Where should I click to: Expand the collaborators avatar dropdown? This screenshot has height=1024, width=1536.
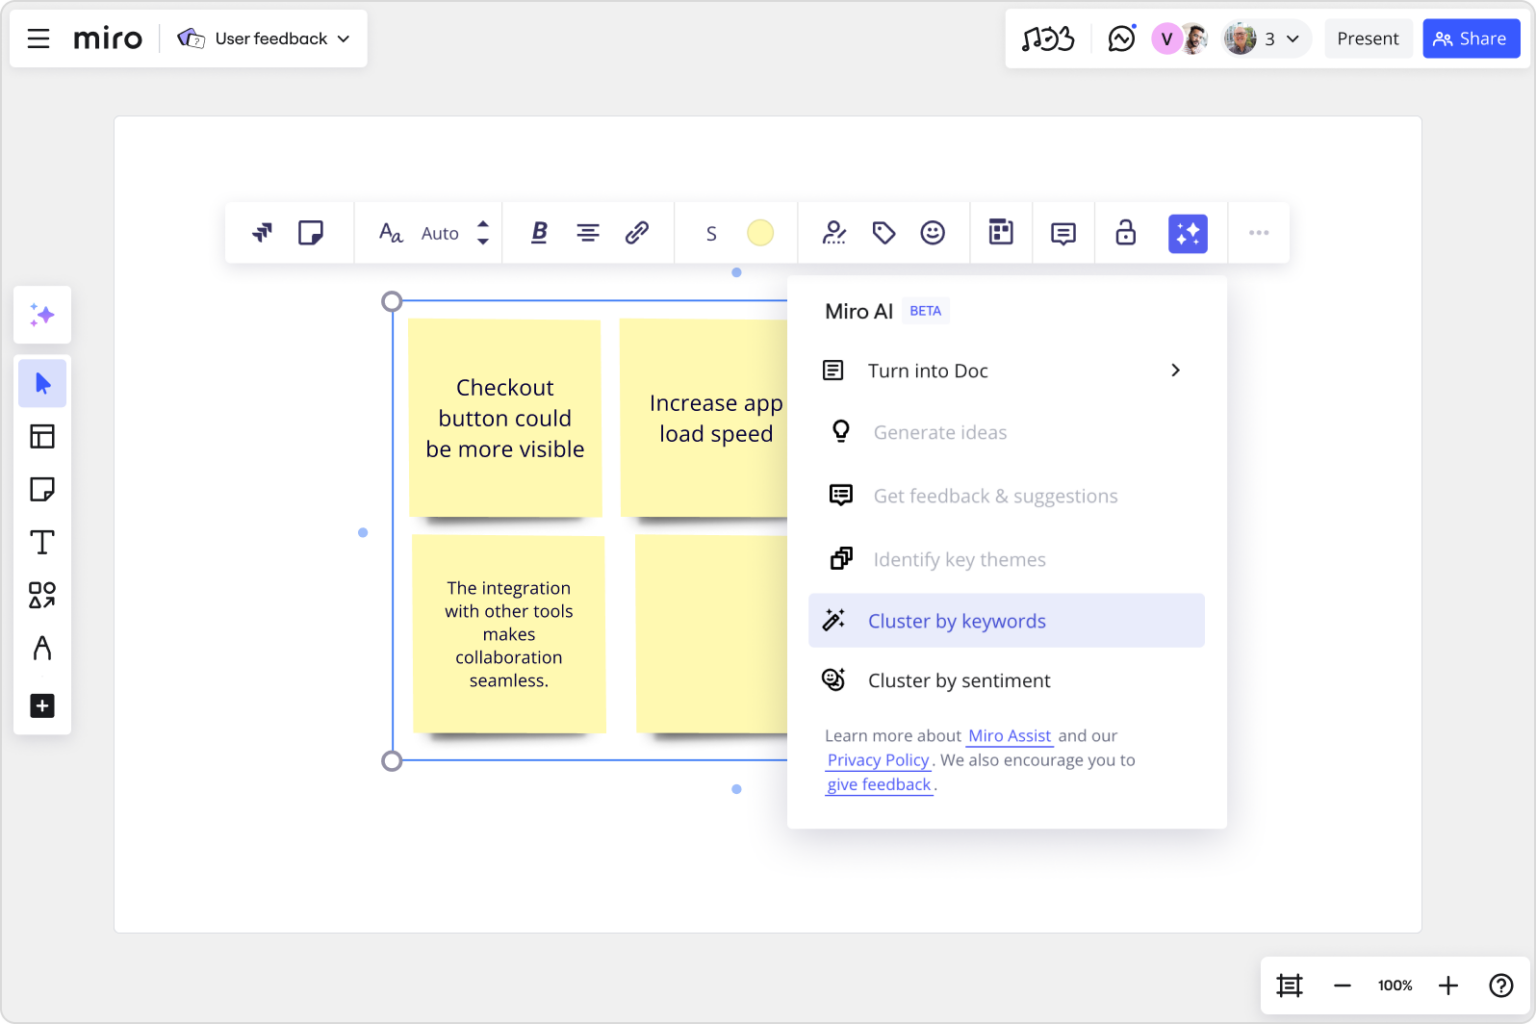(1265, 38)
